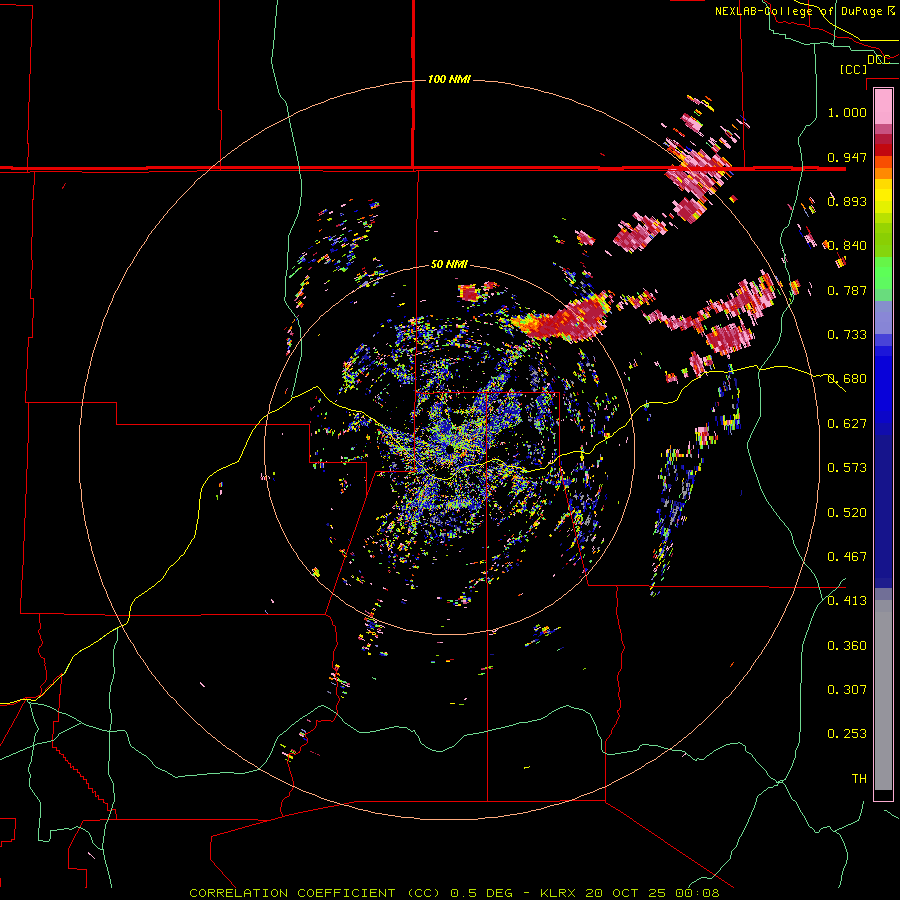Click the TH label on the scale

point(859,779)
